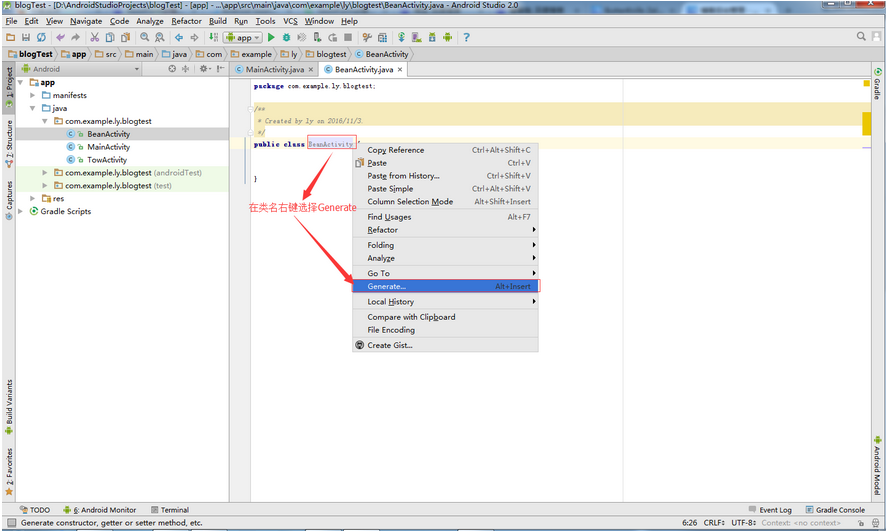886x531 pixels.
Task: Open the Navigate menu
Action: (86, 21)
